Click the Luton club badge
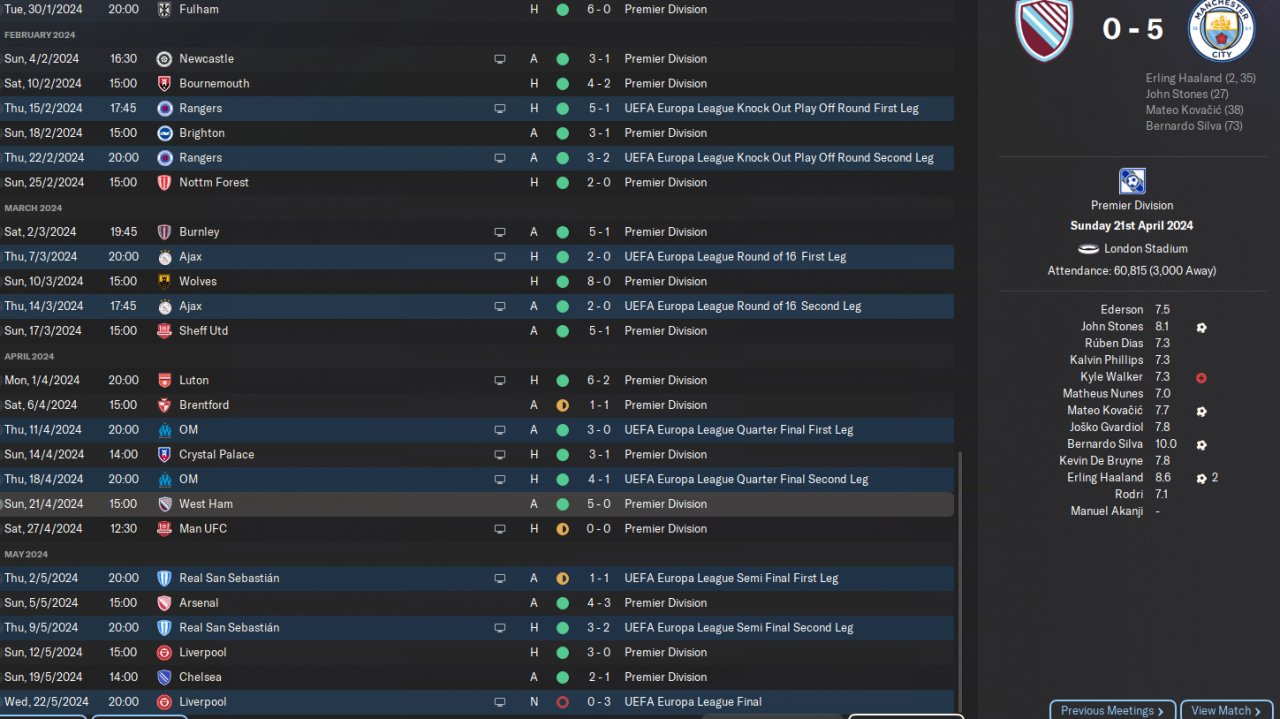 [x=165, y=381]
